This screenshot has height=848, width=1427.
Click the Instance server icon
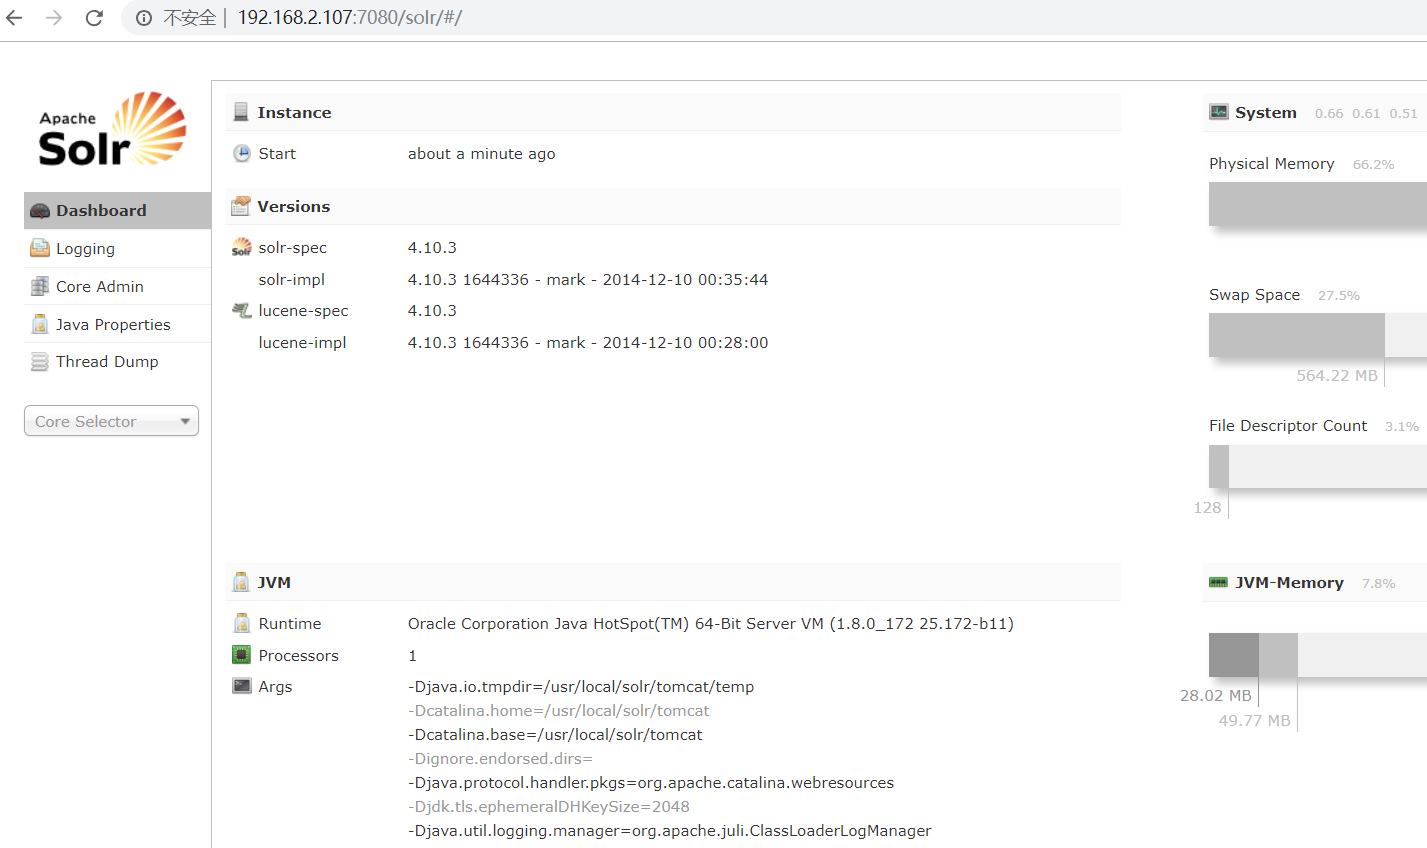point(241,112)
